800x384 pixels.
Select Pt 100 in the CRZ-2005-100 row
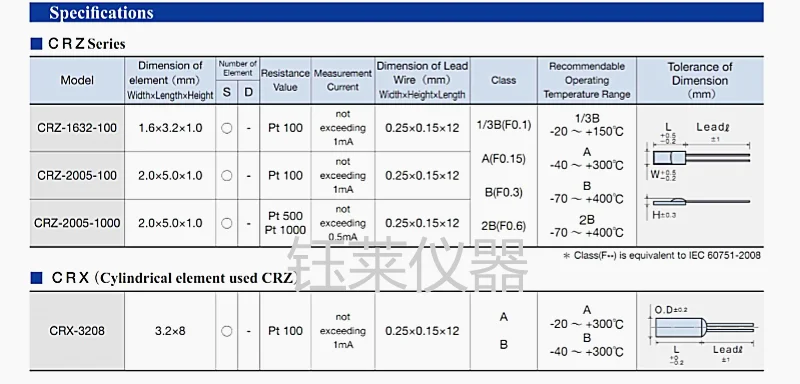pyautogui.click(x=285, y=175)
